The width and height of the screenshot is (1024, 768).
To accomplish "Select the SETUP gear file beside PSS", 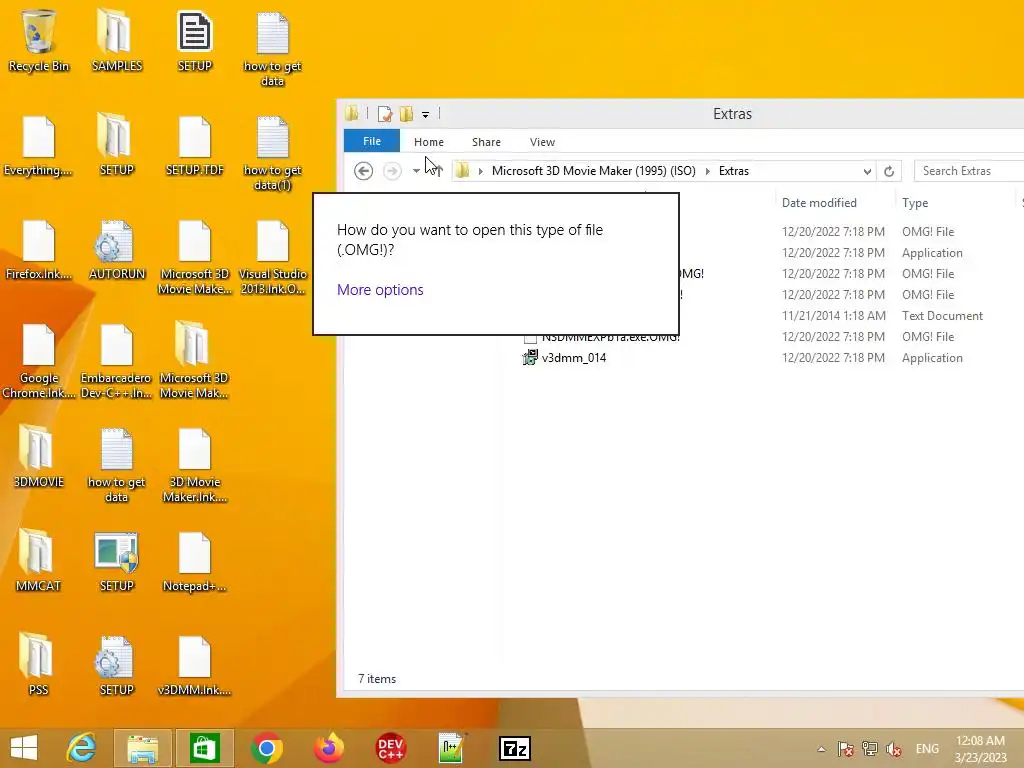I will tap(116, 665).
